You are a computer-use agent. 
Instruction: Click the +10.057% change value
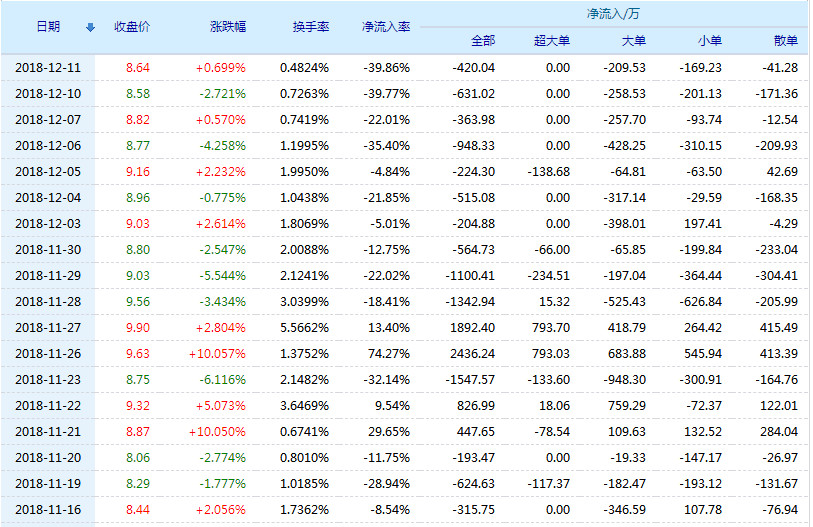(216, 353)
